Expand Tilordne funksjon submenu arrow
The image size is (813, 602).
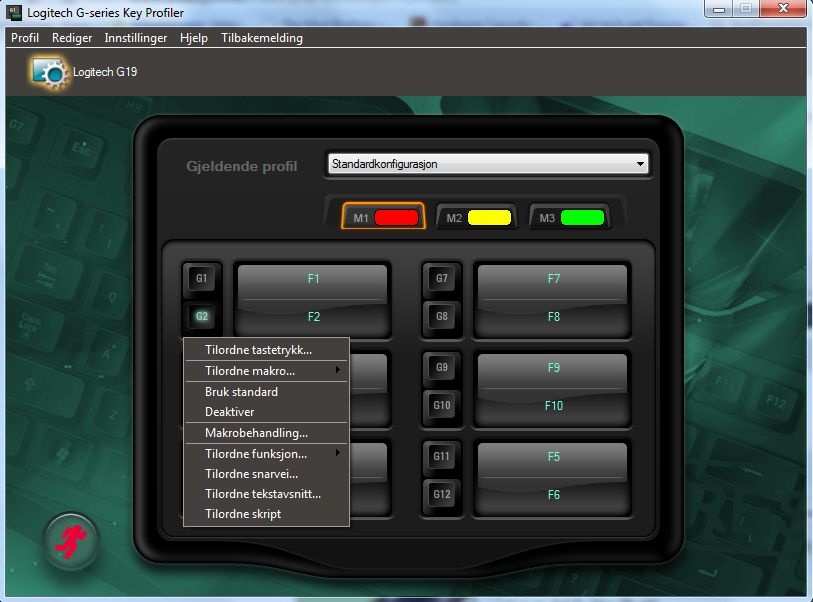[338, 453]
